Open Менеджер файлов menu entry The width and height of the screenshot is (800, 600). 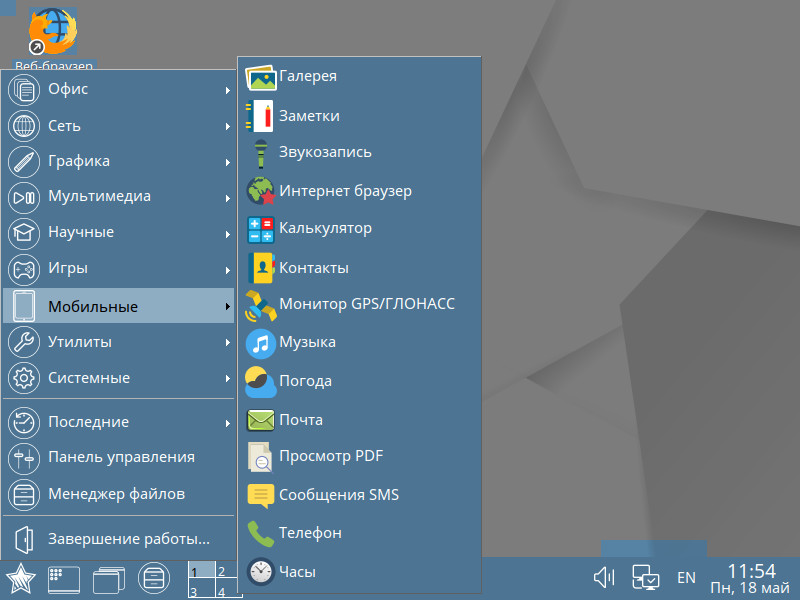[x=118, y=494]
